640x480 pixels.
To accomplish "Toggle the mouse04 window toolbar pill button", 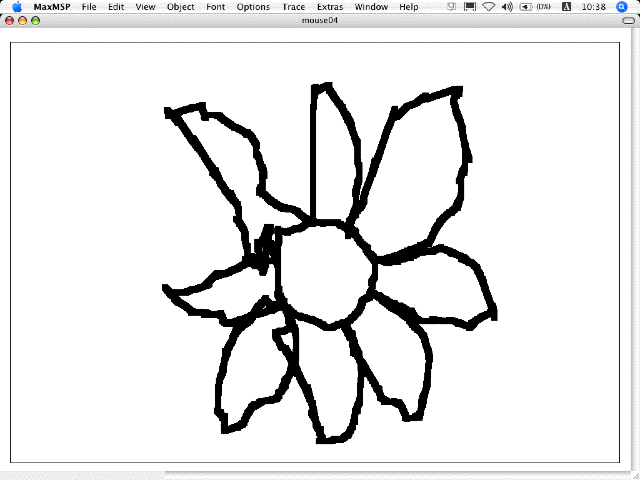I will pos(628,20).
